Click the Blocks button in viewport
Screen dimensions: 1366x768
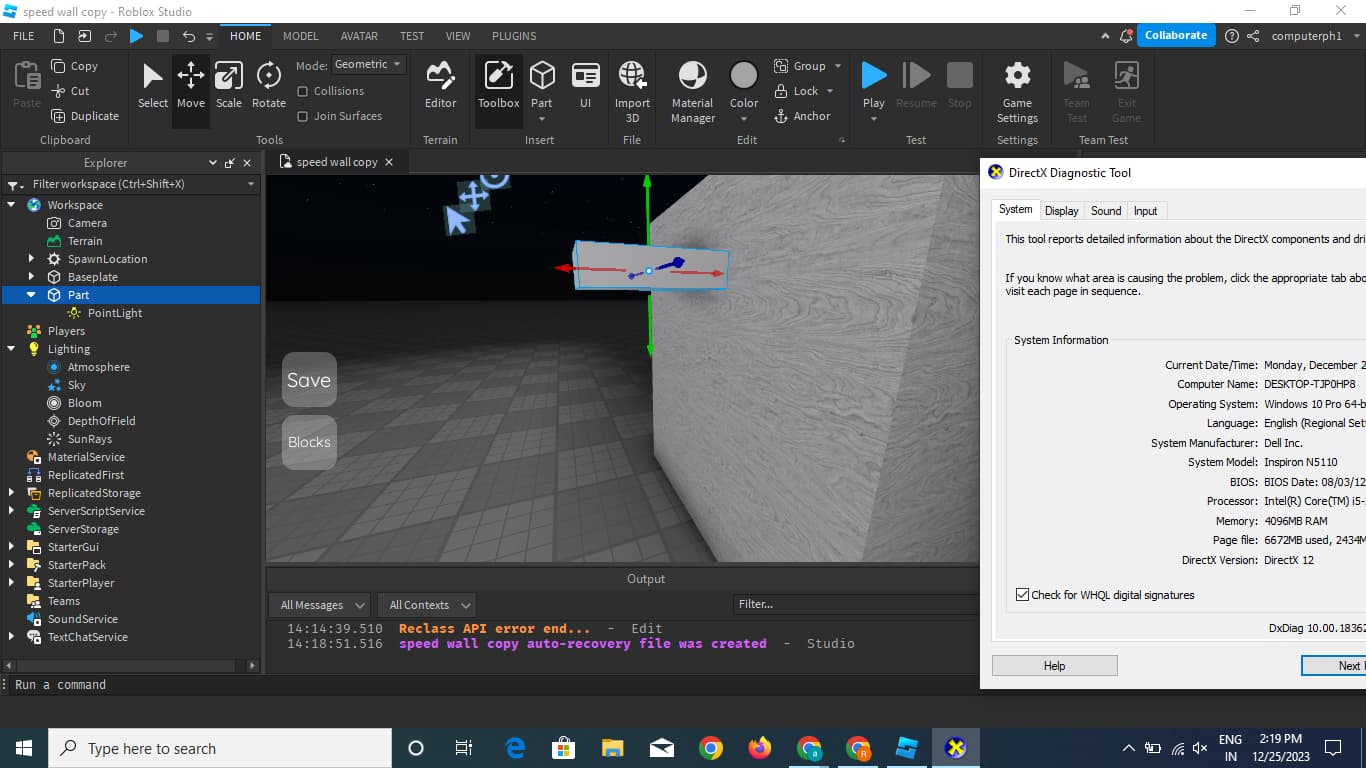coord(309,442)
